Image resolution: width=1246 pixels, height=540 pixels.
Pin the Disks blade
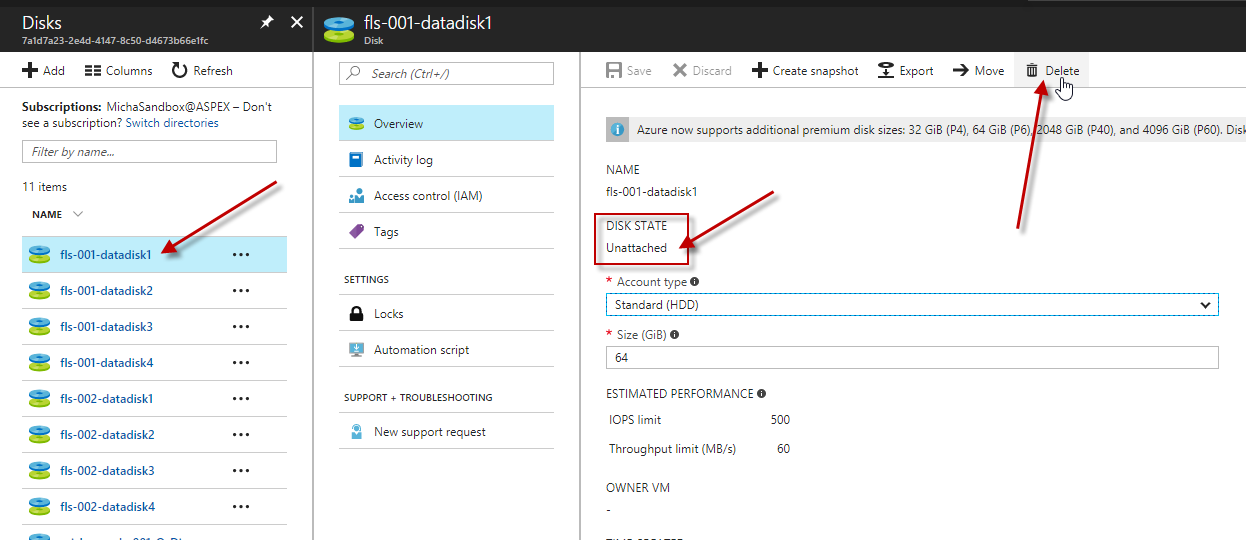[x=266, y=22]
